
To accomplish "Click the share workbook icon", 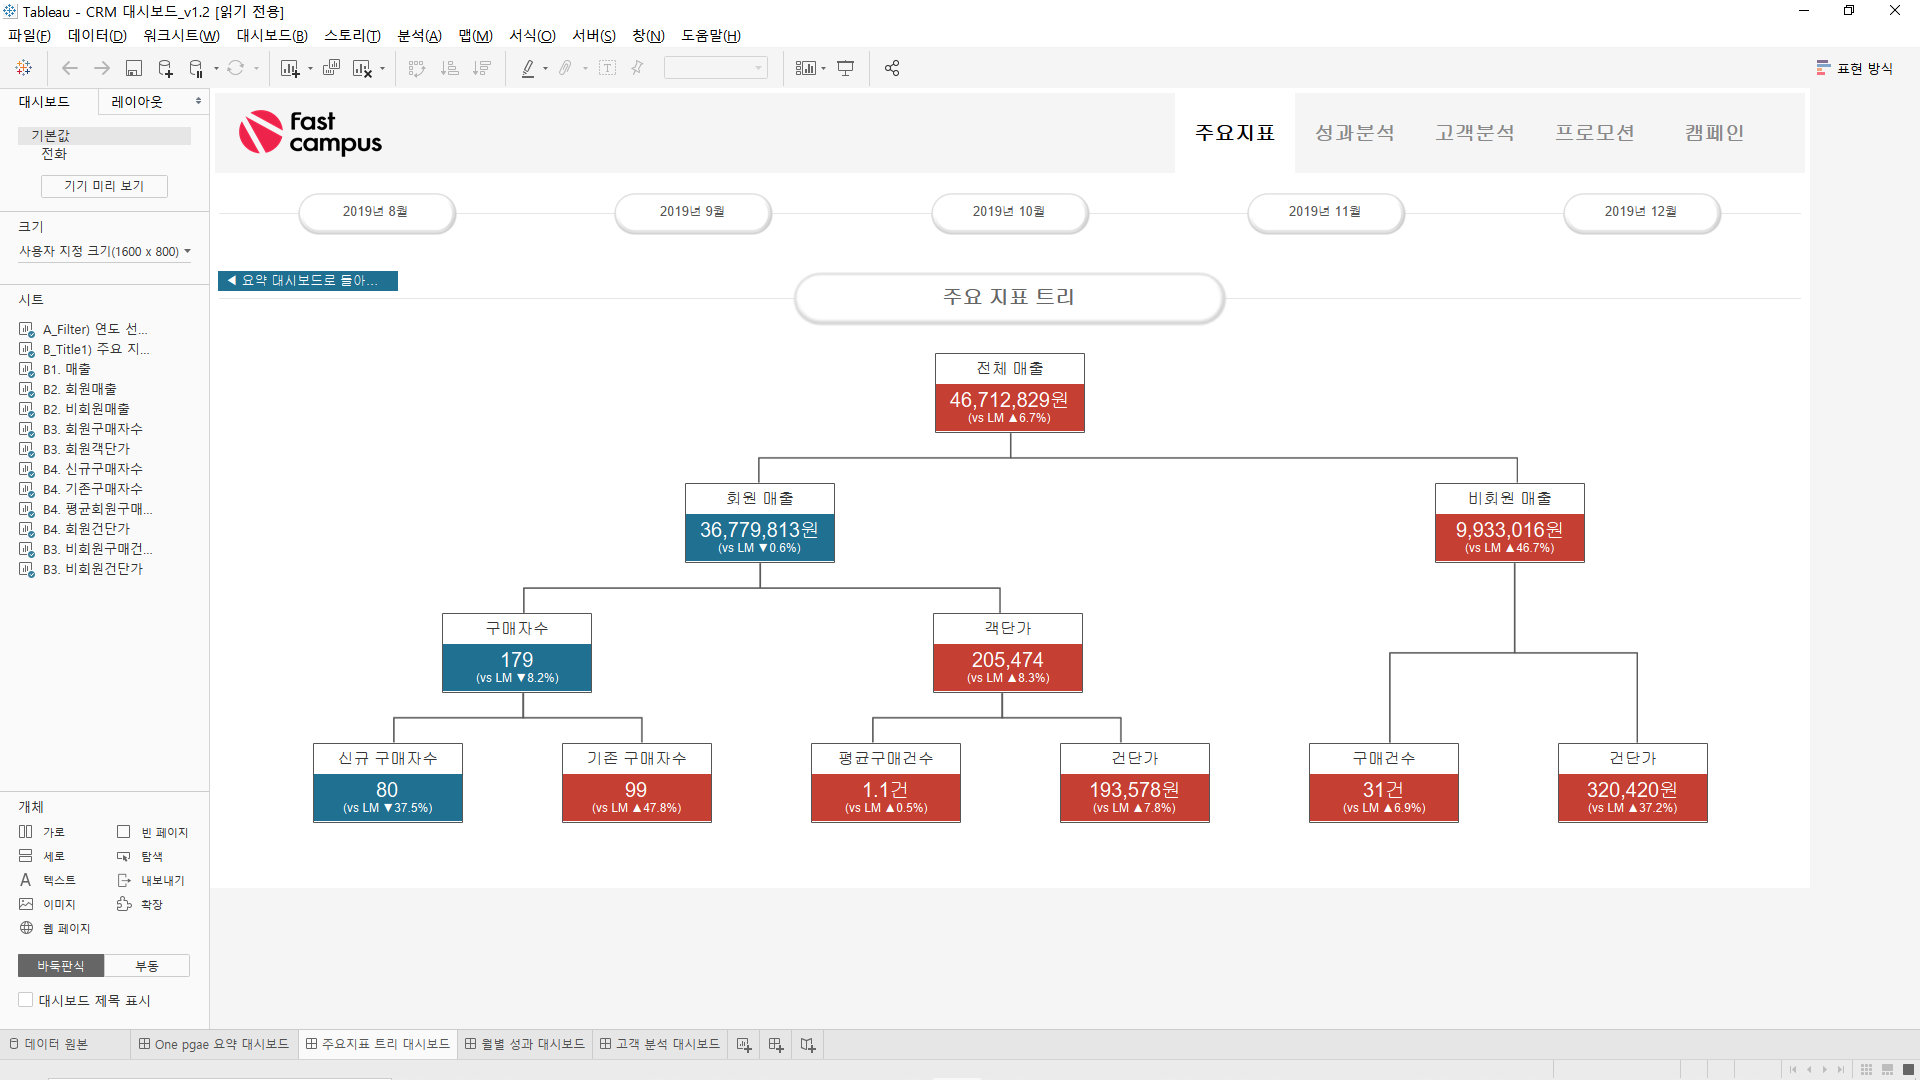I will point(892,68).
